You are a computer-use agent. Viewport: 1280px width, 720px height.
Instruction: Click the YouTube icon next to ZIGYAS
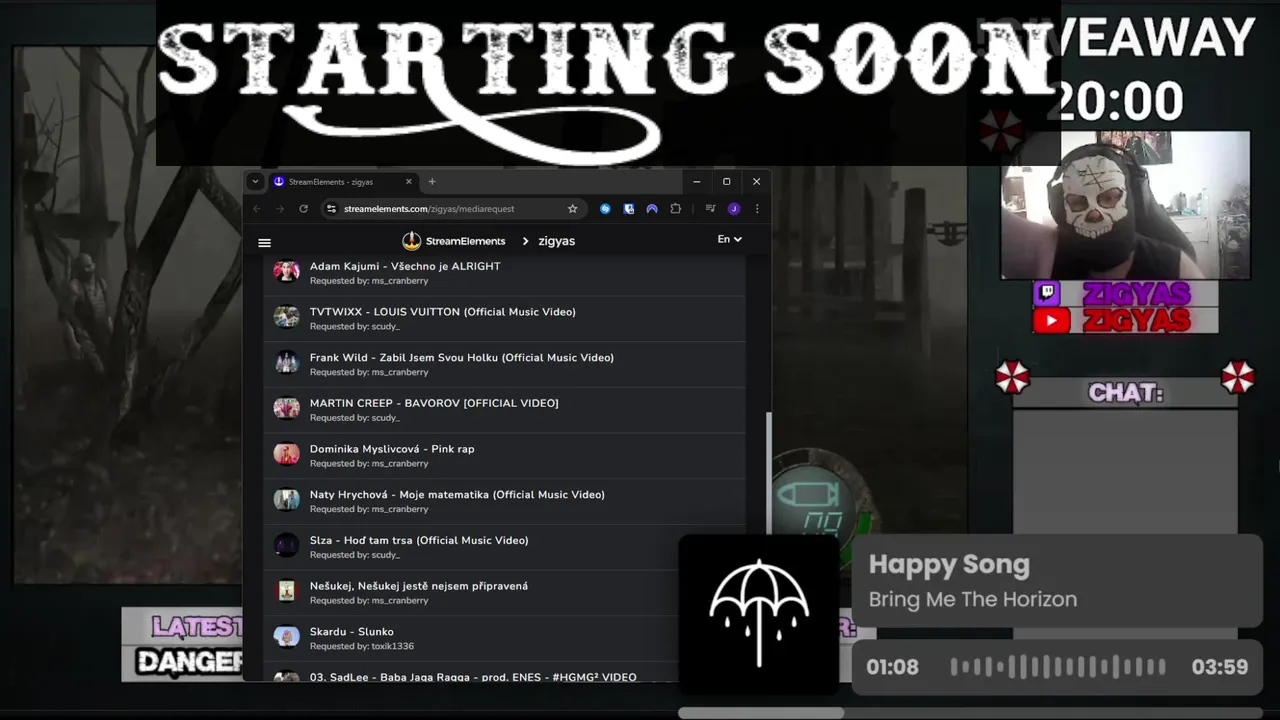[x=1051, y=320]
